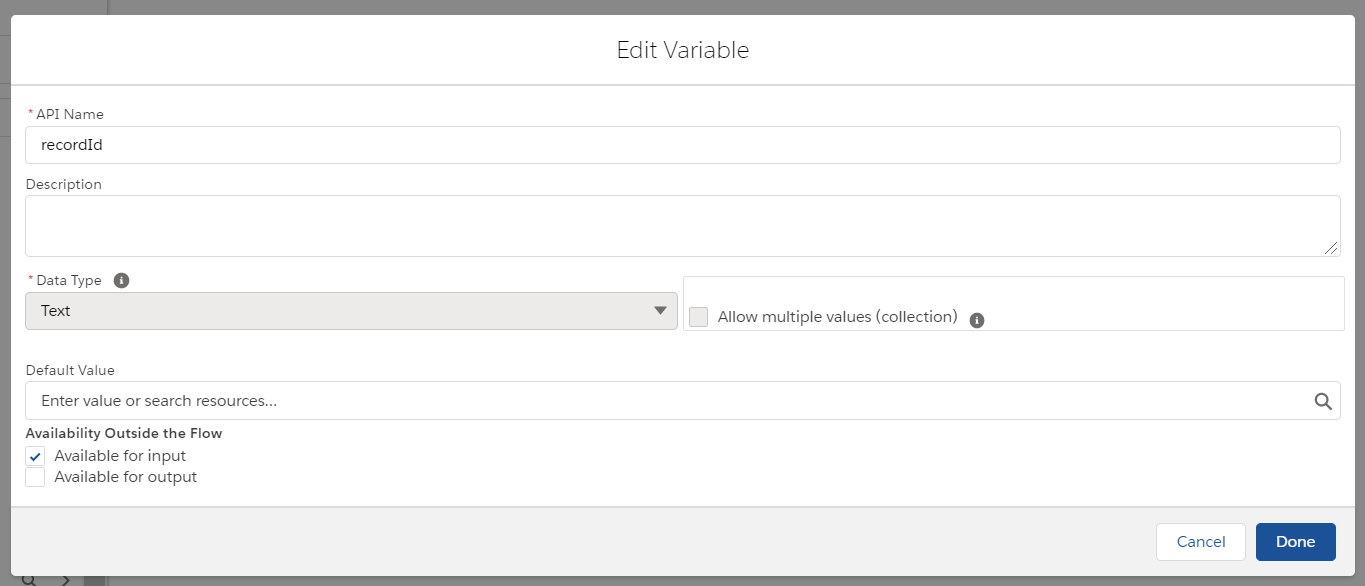Image resolution: width=1365 pixels, height=586 pixels.
Task: Click the Description resize handle corner
Action: pos(1332,248)
